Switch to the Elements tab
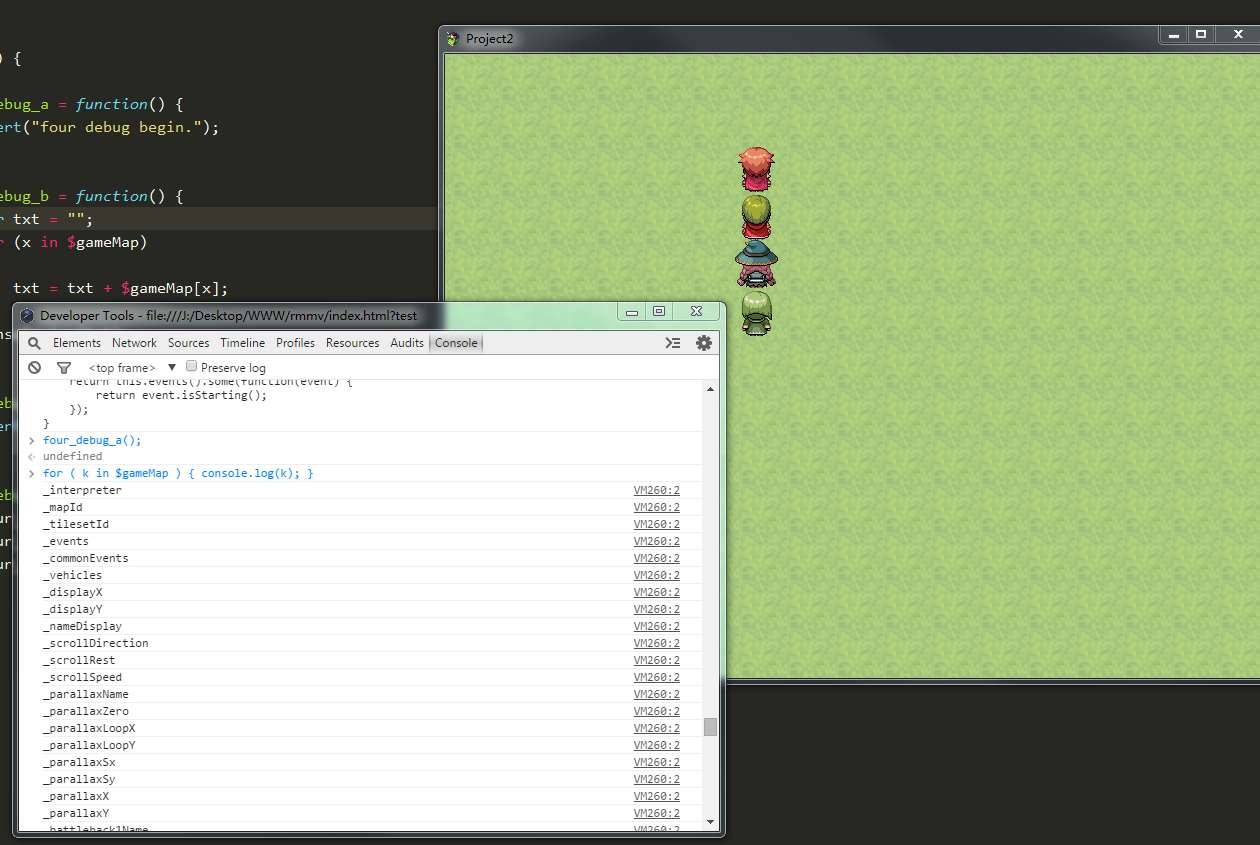Screen dimensions: 1260x845 click(x=77, y=343)
